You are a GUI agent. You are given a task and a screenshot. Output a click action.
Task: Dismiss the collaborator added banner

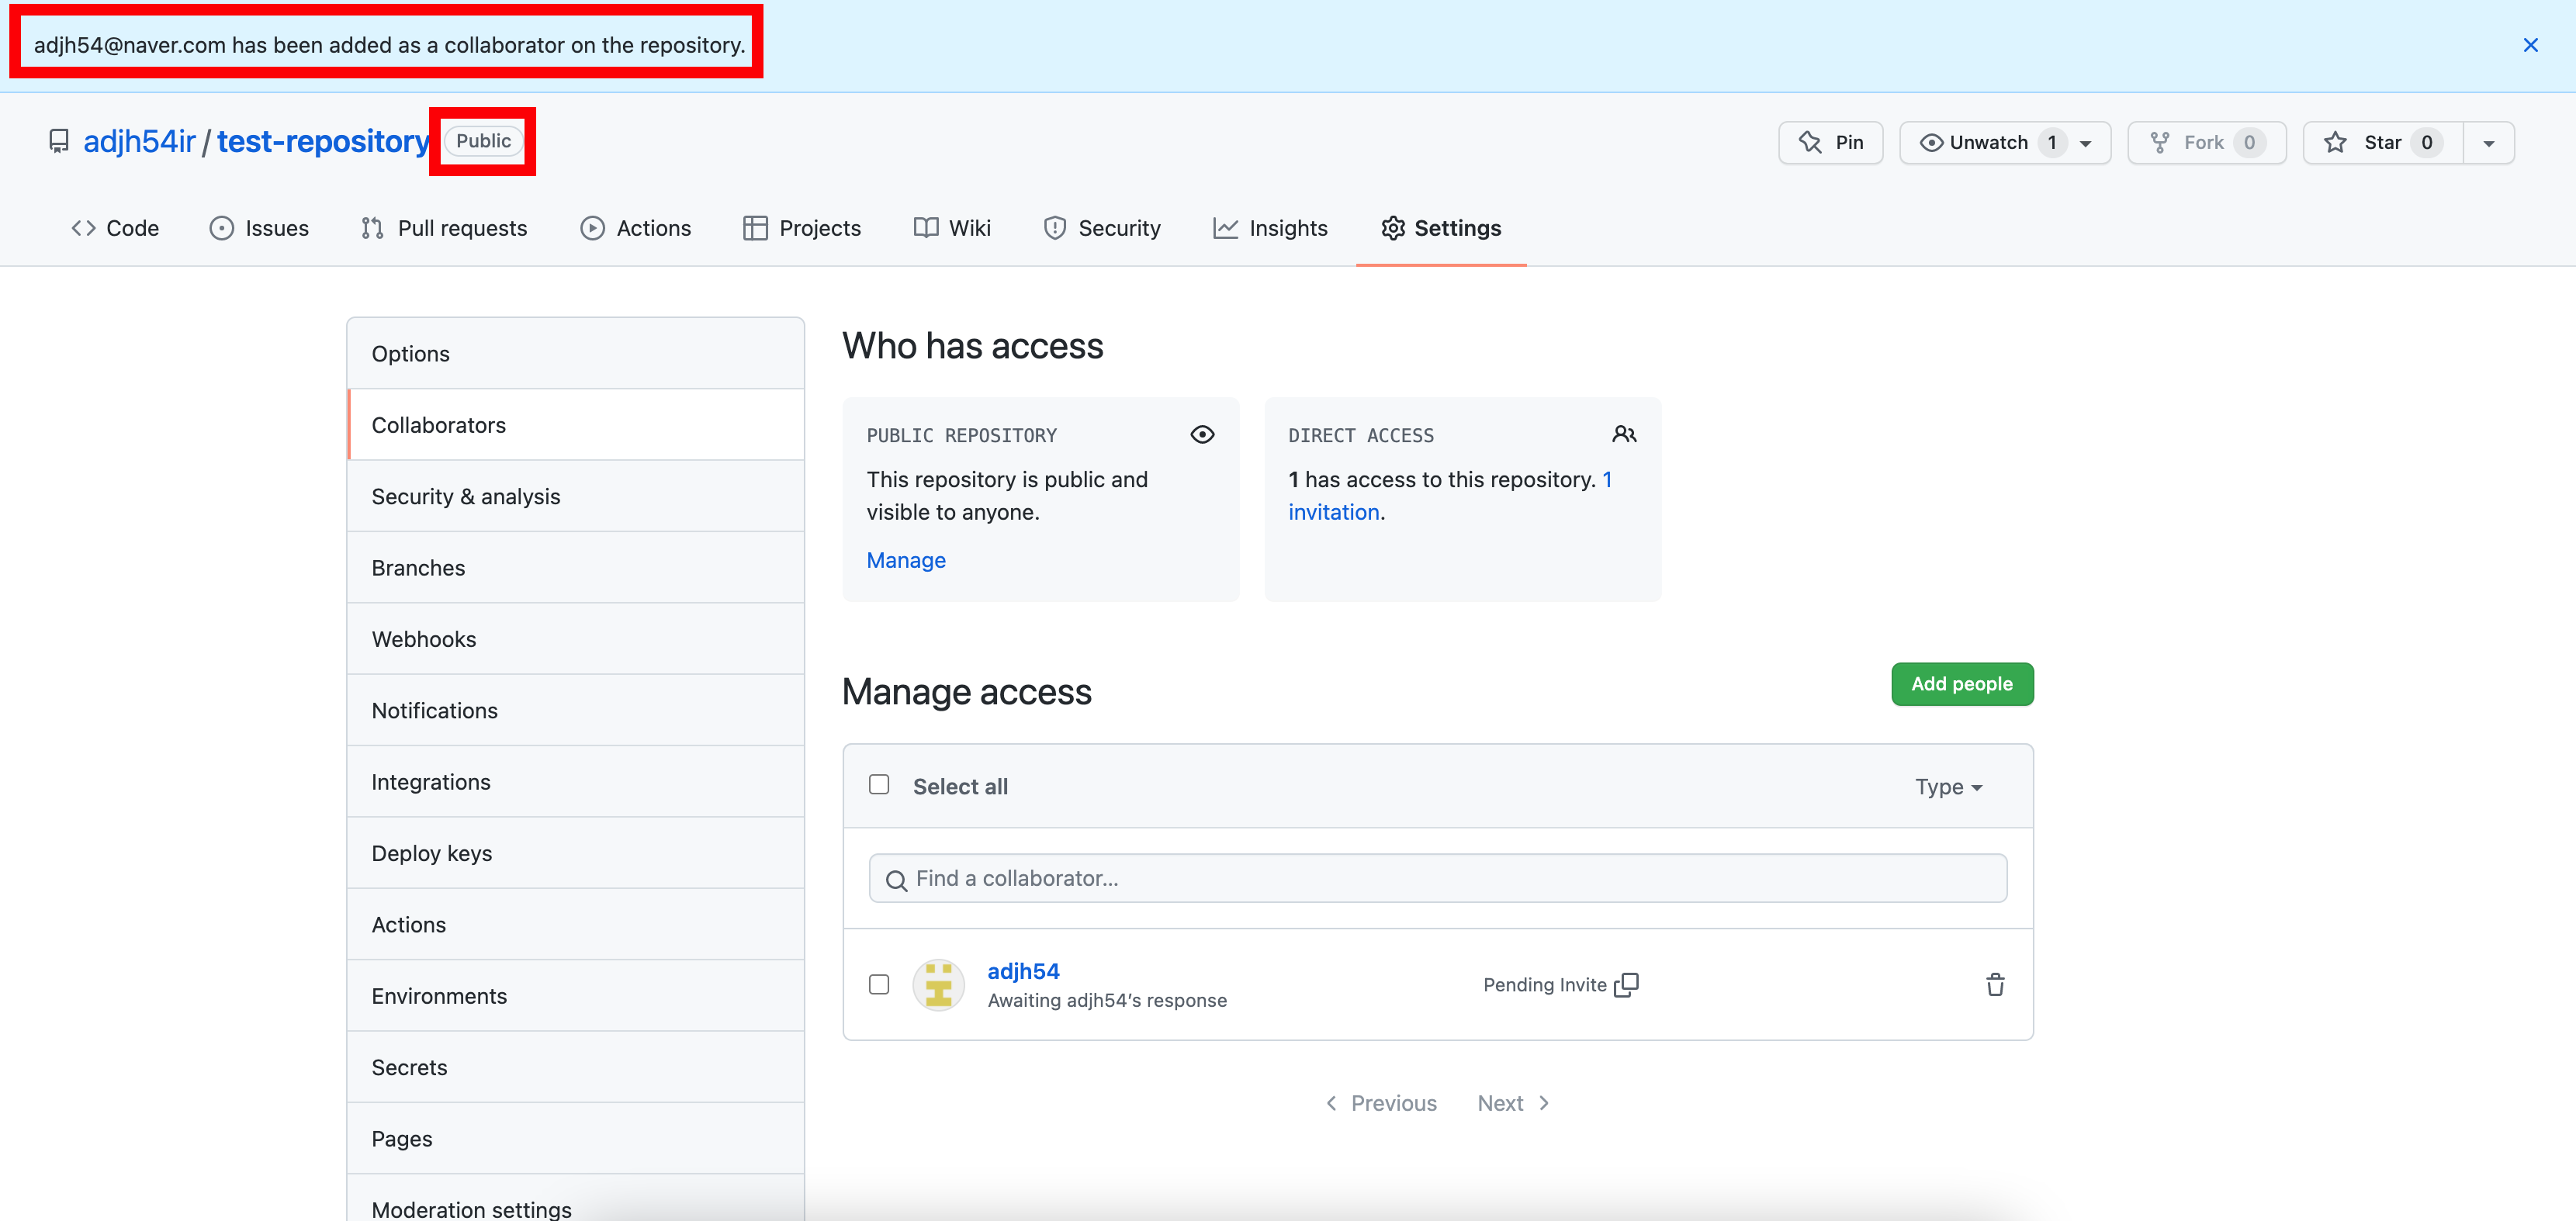pos(2530,45)
